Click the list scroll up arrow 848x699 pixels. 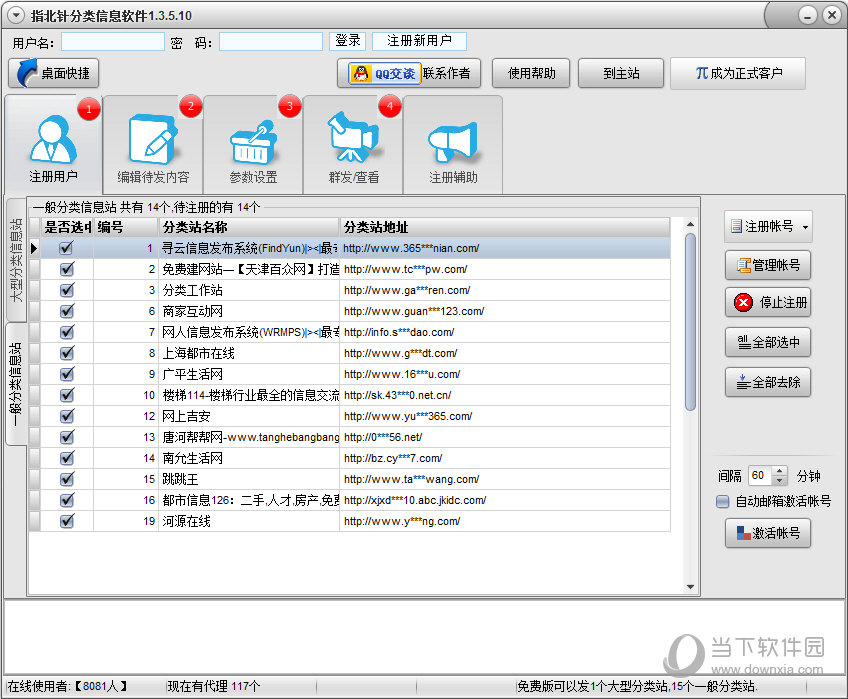pos(690,223)
